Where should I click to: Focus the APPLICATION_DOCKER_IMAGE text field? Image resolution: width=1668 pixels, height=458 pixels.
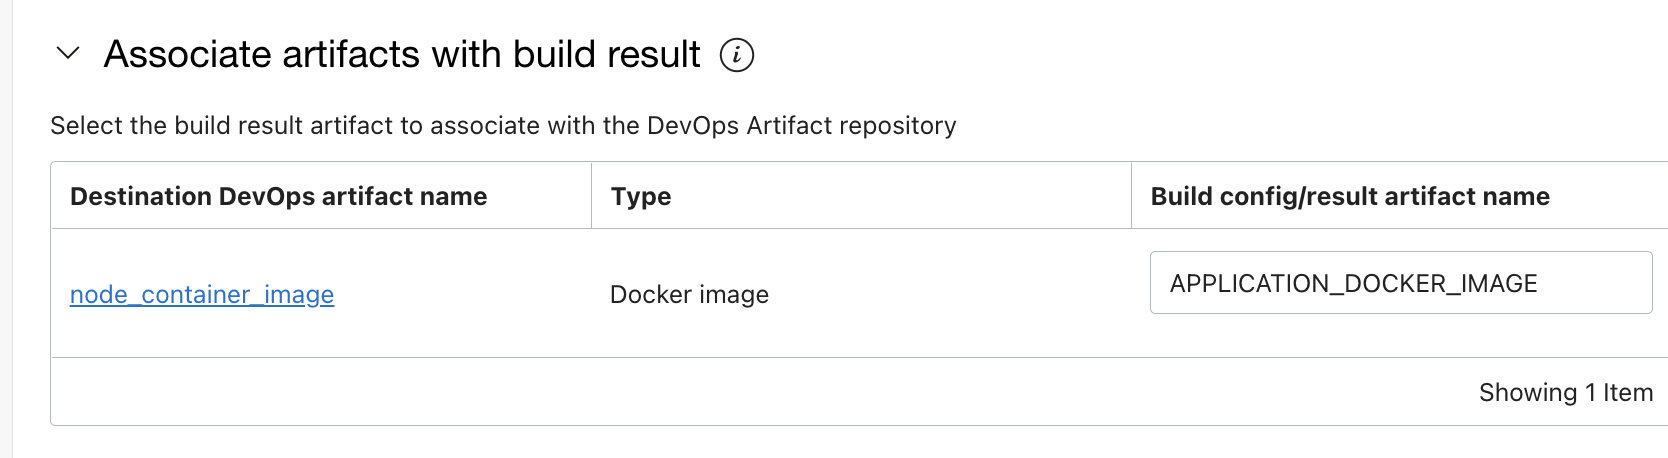click(1401, 283)
